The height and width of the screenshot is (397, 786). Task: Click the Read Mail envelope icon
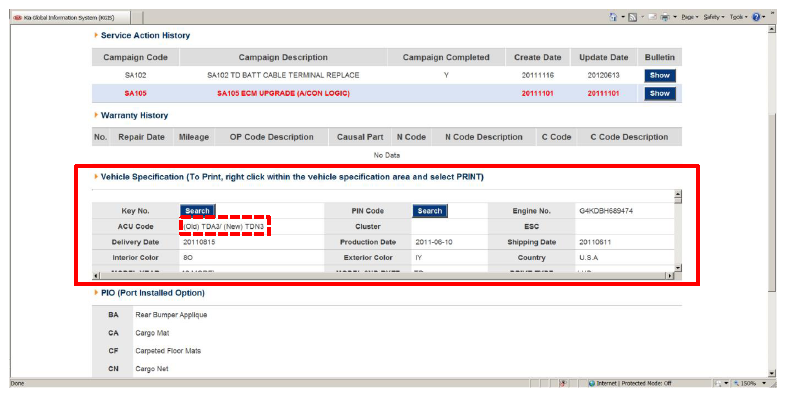(x=653, y=17)
